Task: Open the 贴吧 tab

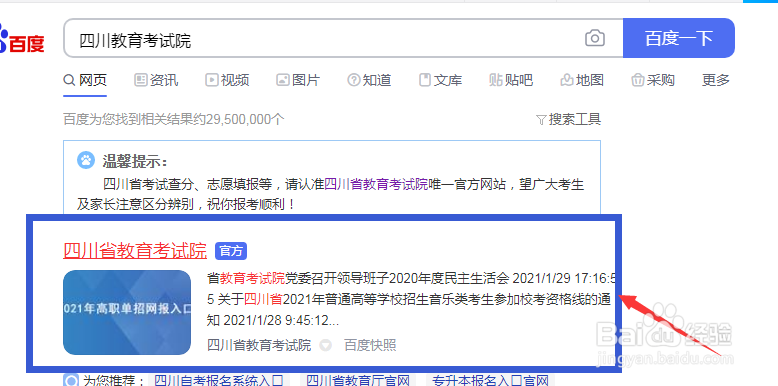Action: tap(511, 80)
